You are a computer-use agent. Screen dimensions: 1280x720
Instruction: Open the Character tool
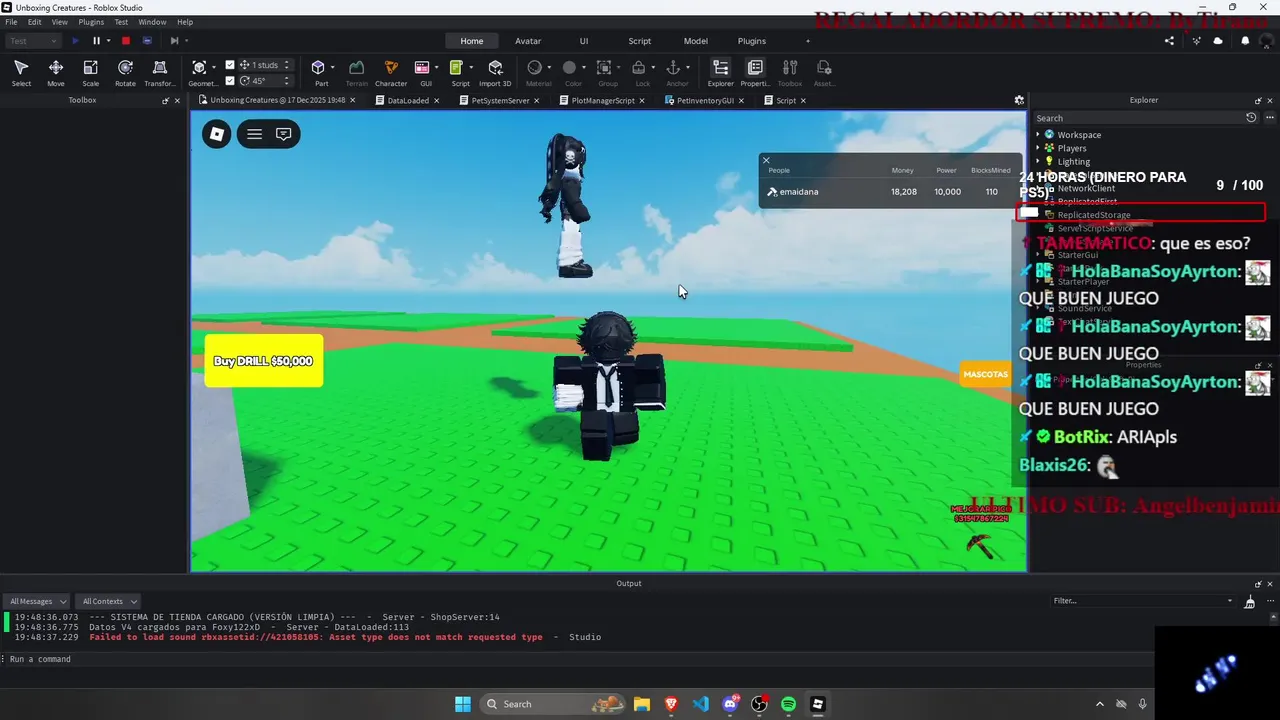point(391,72)
